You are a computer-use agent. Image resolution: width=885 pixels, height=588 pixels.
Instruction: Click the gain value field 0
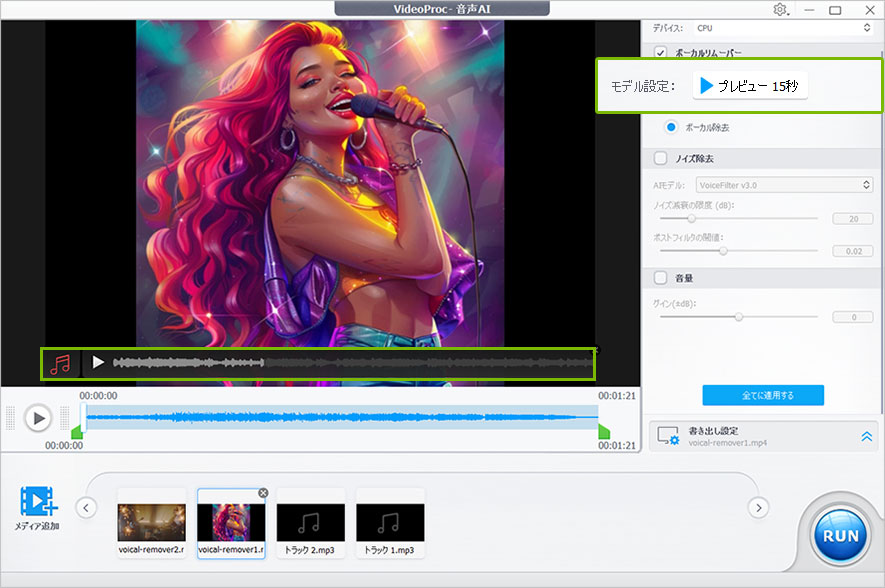(853, 317)
